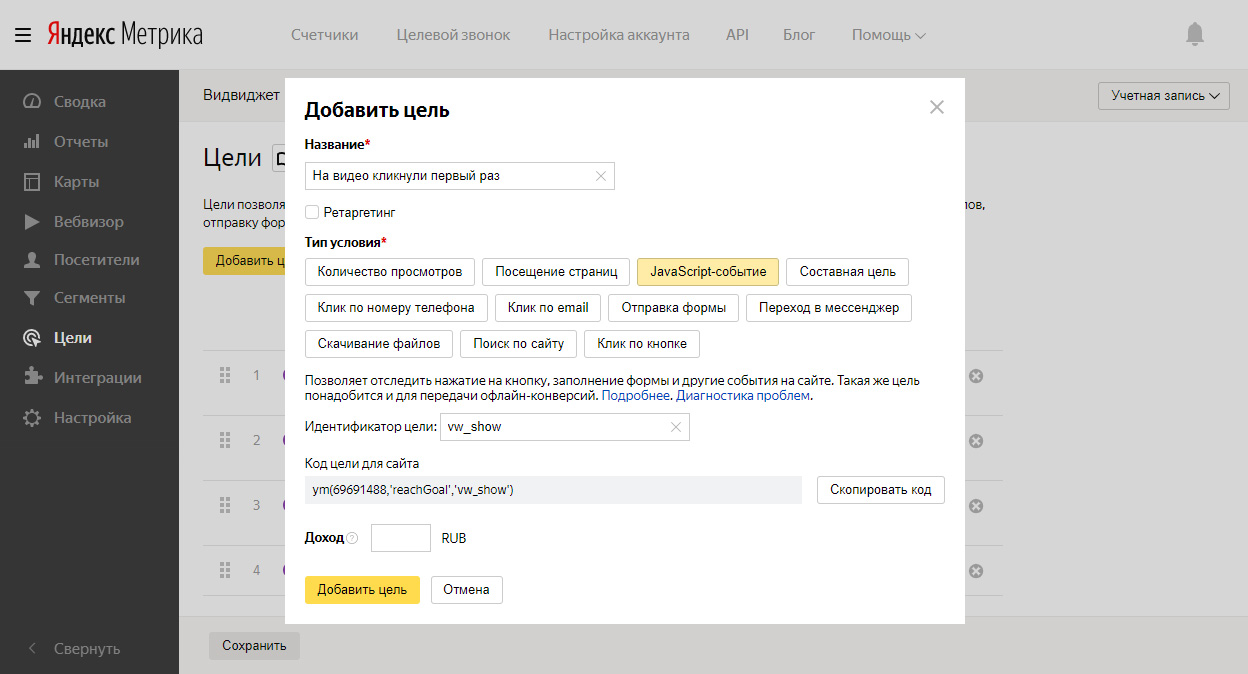Image resolution: width=1248 pixels, height=674 pixels.
Task: Select condition type Клик по номеру телефона
Action: [396, 307]
